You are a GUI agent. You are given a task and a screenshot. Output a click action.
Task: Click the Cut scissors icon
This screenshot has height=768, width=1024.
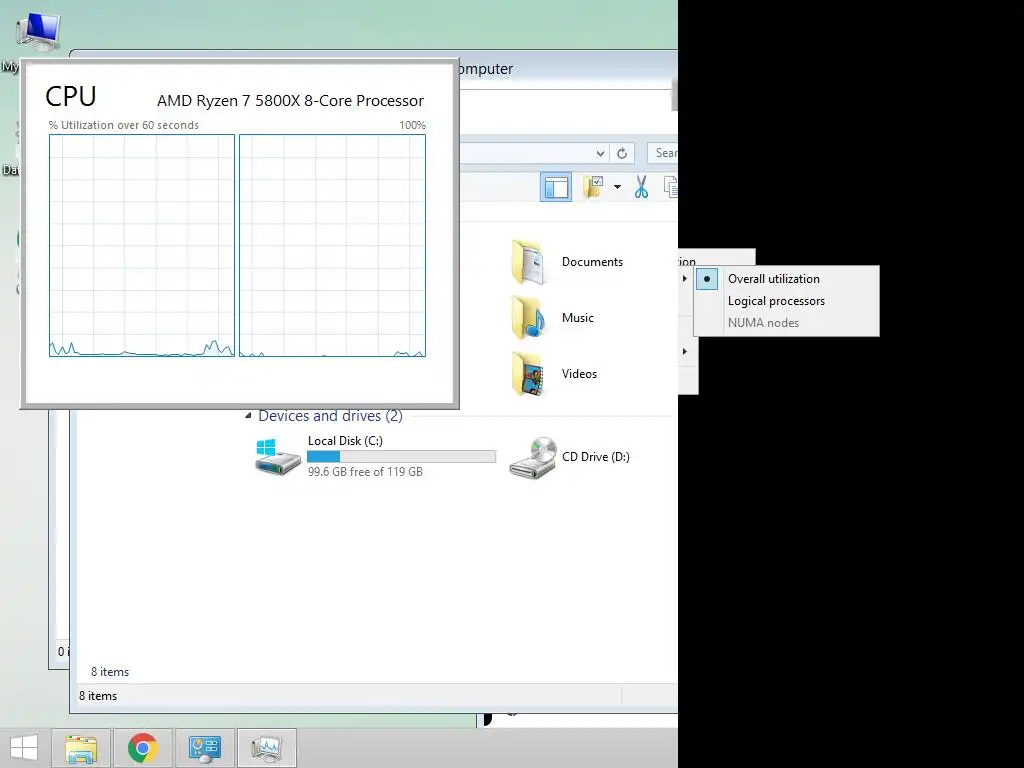pyautogui.click(x=641, y=187)
